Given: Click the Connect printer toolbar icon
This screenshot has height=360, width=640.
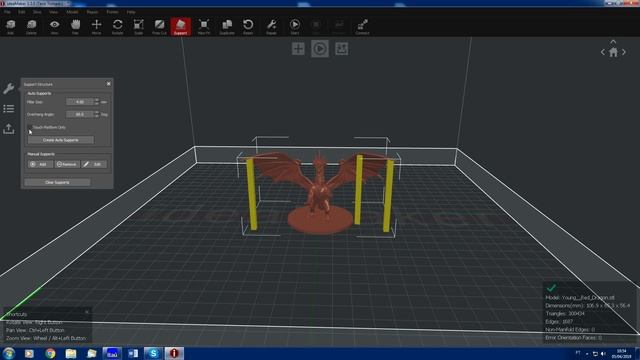Looking at the screenshot, I should click(x=362, y=27).
